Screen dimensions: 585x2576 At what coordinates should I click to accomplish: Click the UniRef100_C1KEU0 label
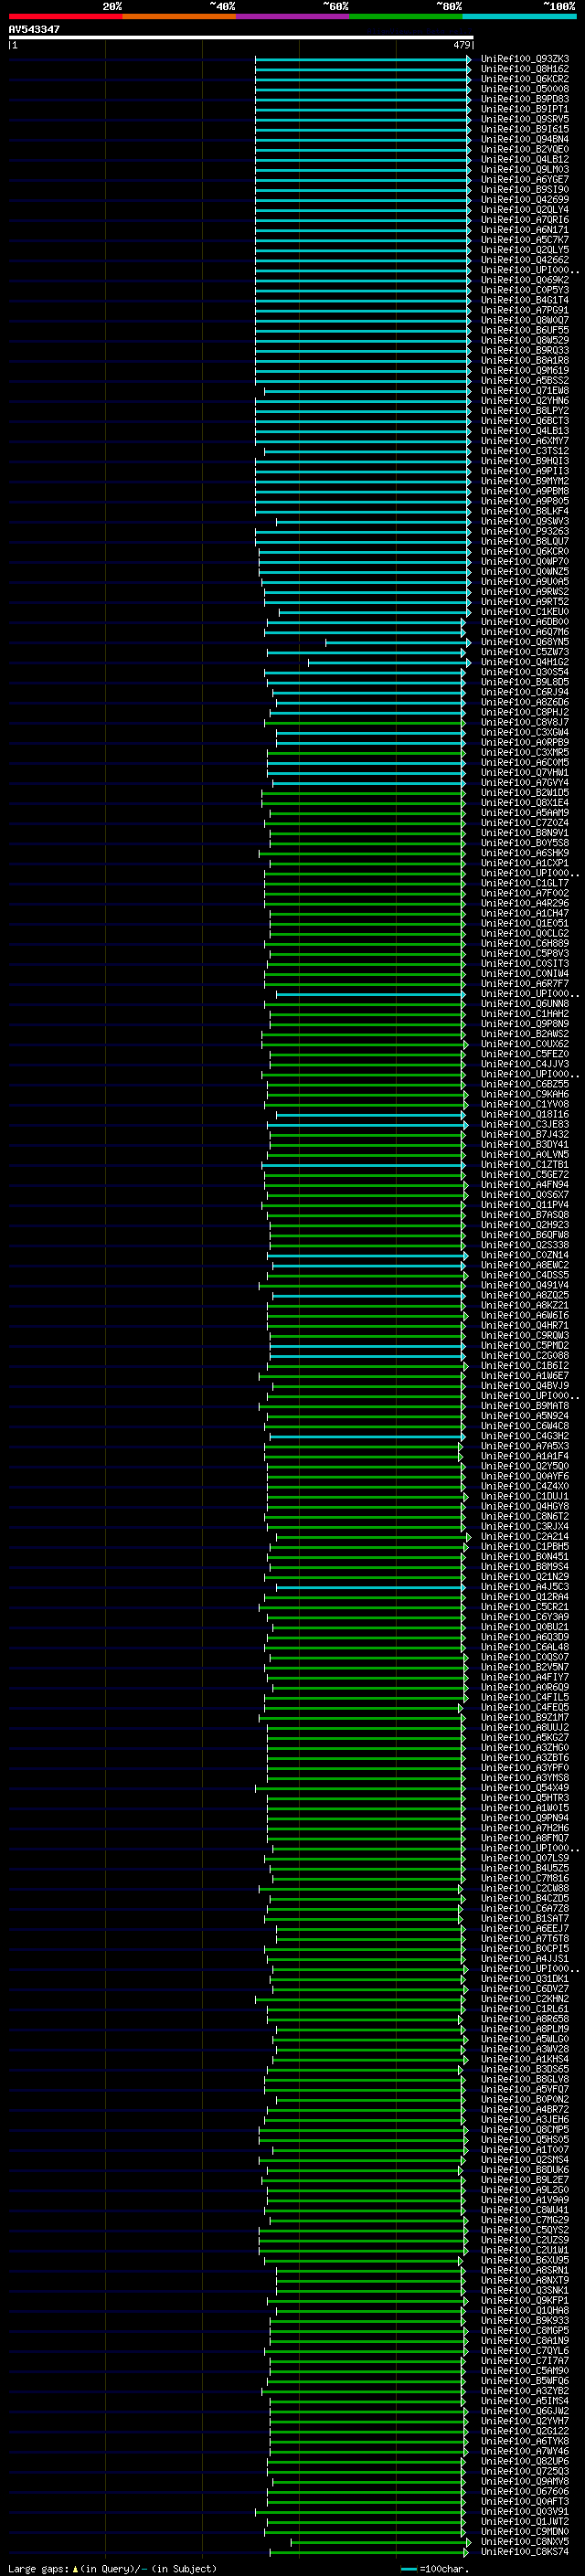tap(525, 612)
